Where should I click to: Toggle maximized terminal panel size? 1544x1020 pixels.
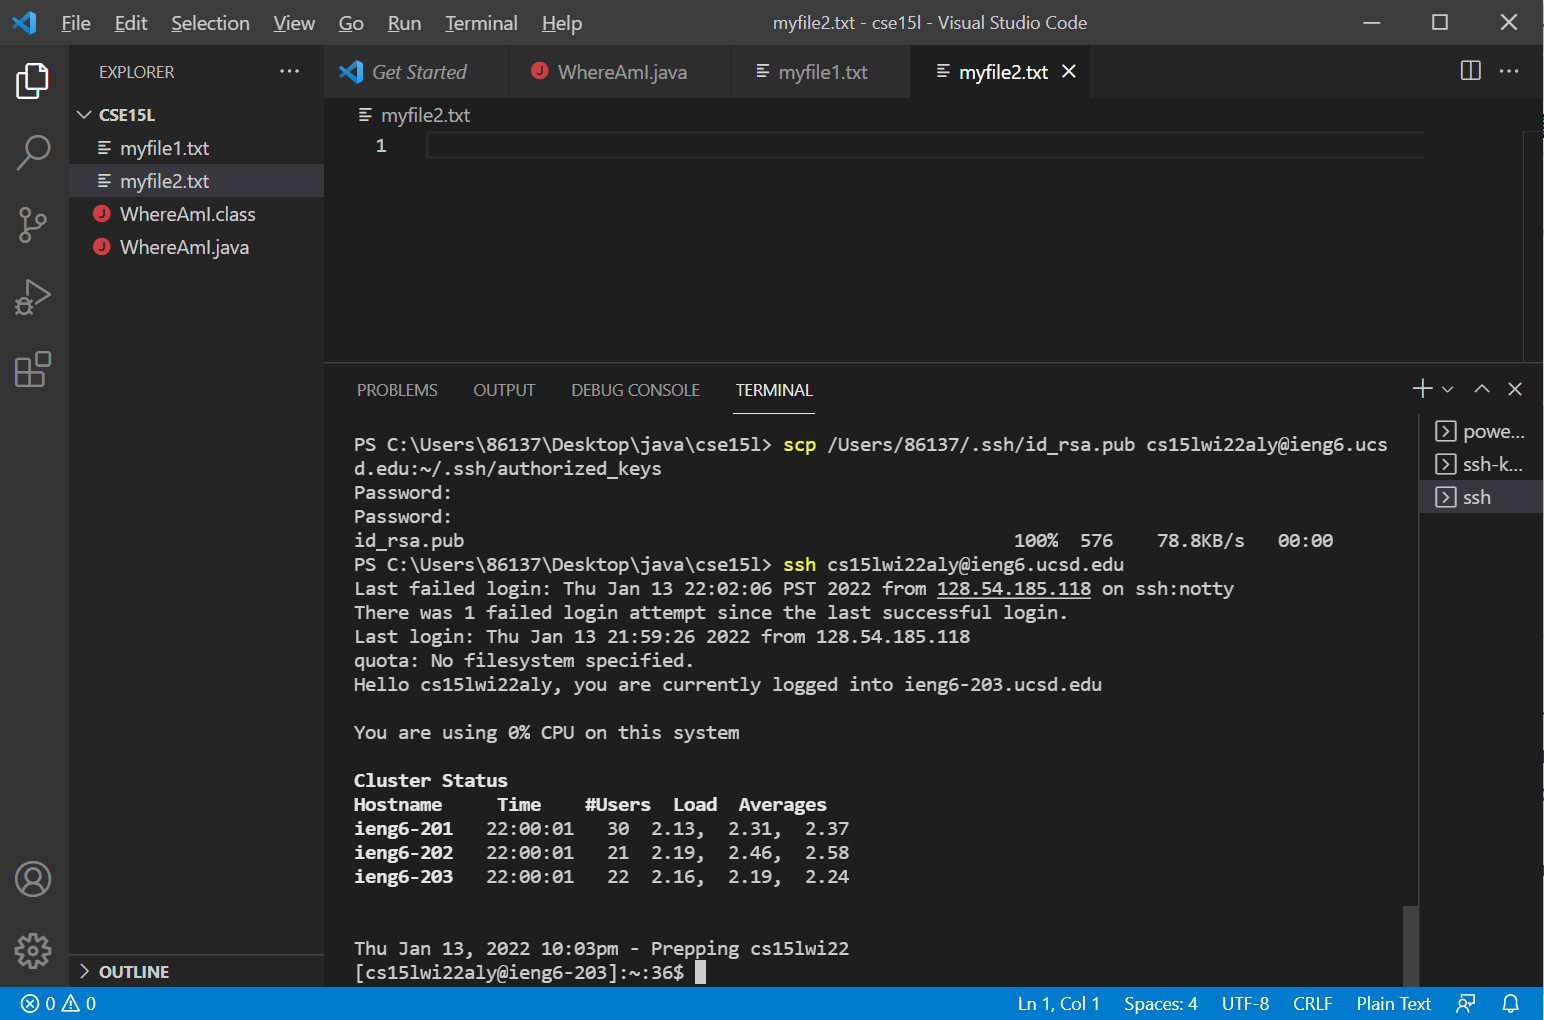point(1482,389)
